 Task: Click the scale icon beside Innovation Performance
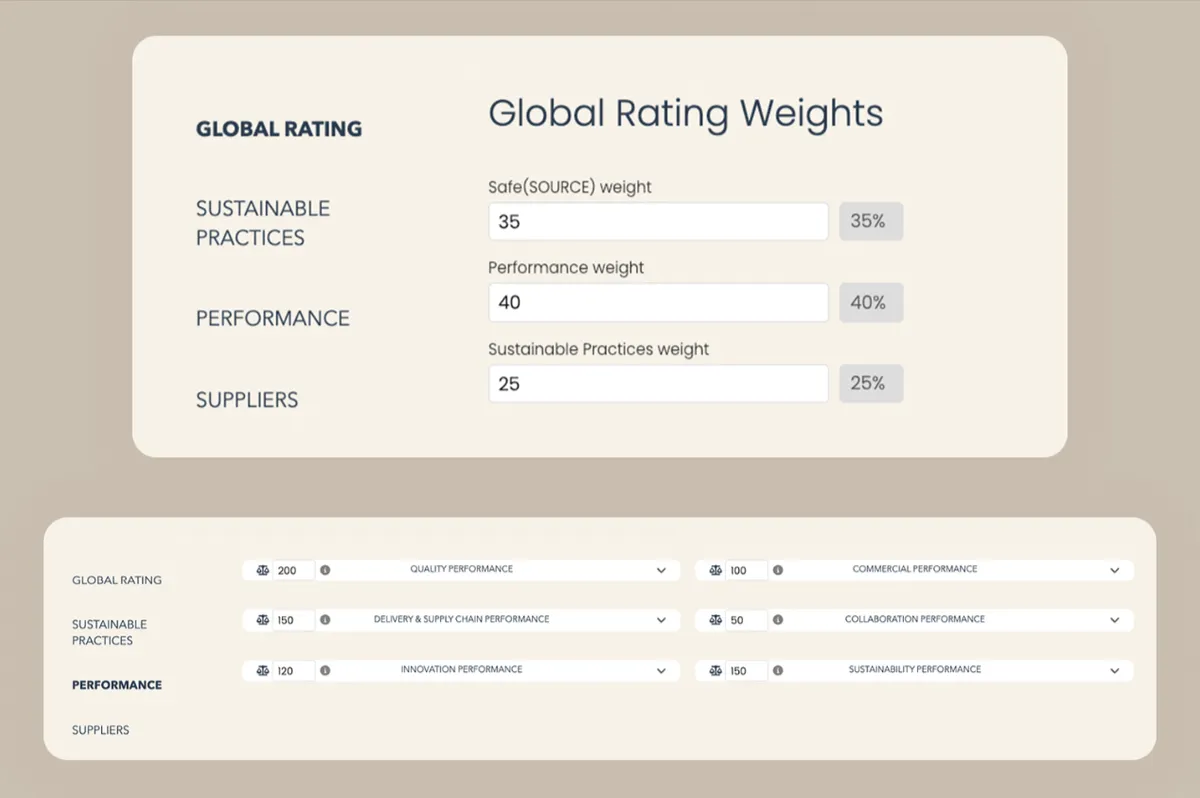point(262,670)
